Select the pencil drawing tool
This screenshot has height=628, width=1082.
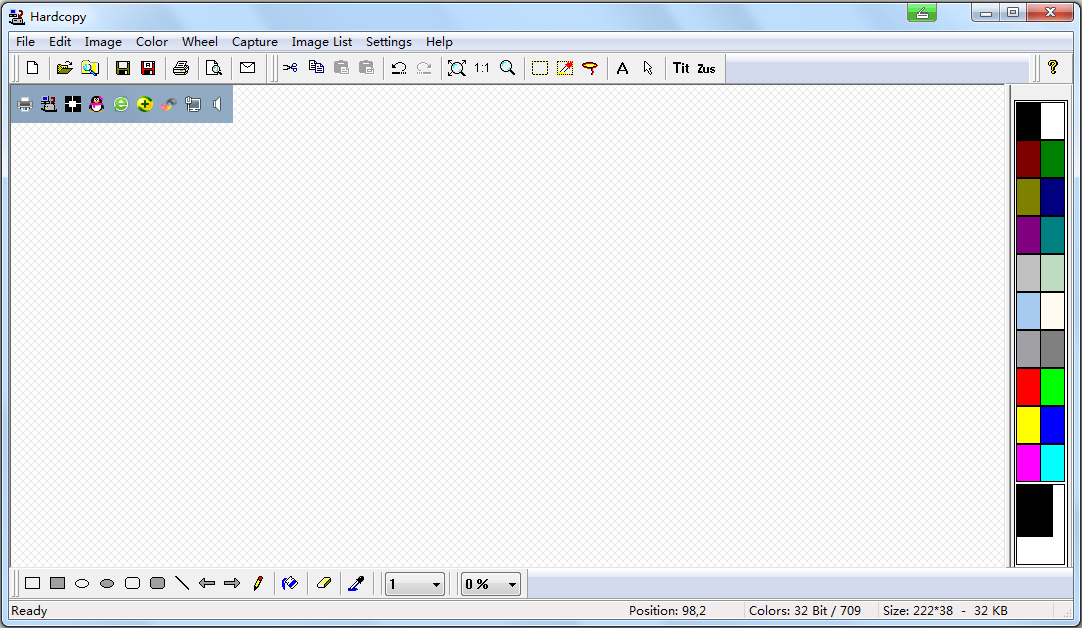click(x=259, y=583)
